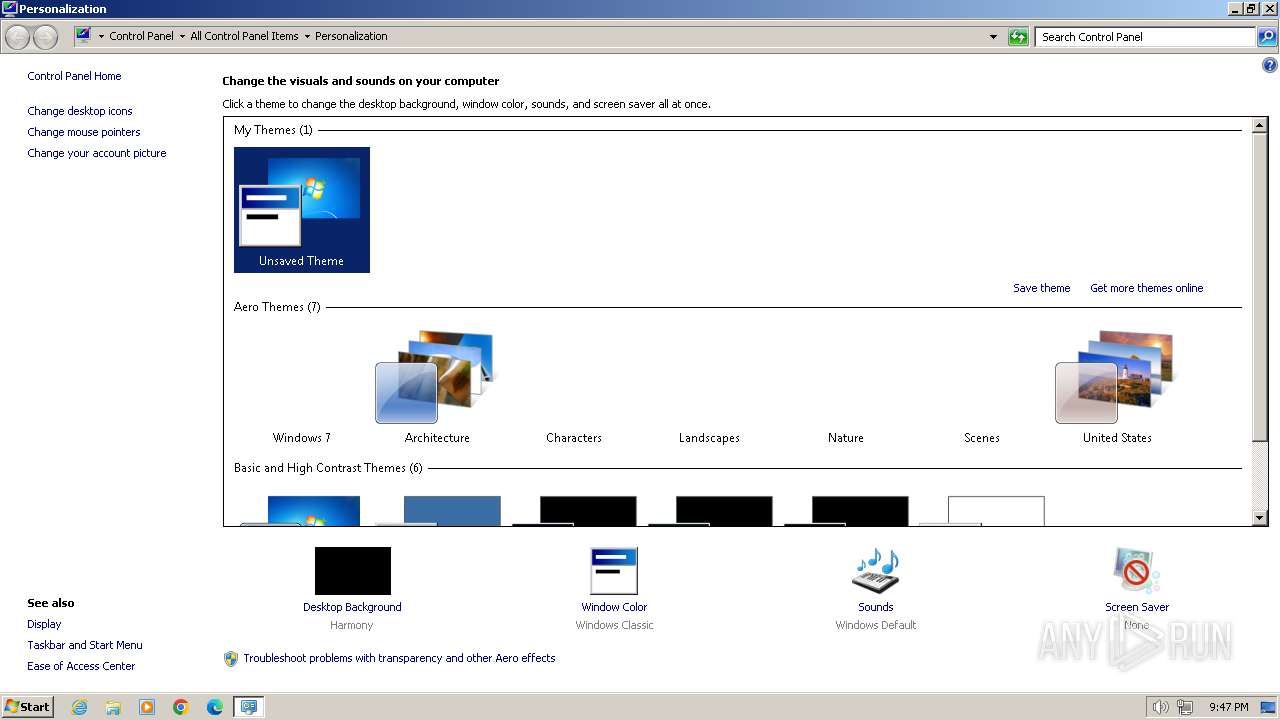Focus the Search Control Panel field
This screenshot has height=720, width=1280.
click(x=1146, y=37)
